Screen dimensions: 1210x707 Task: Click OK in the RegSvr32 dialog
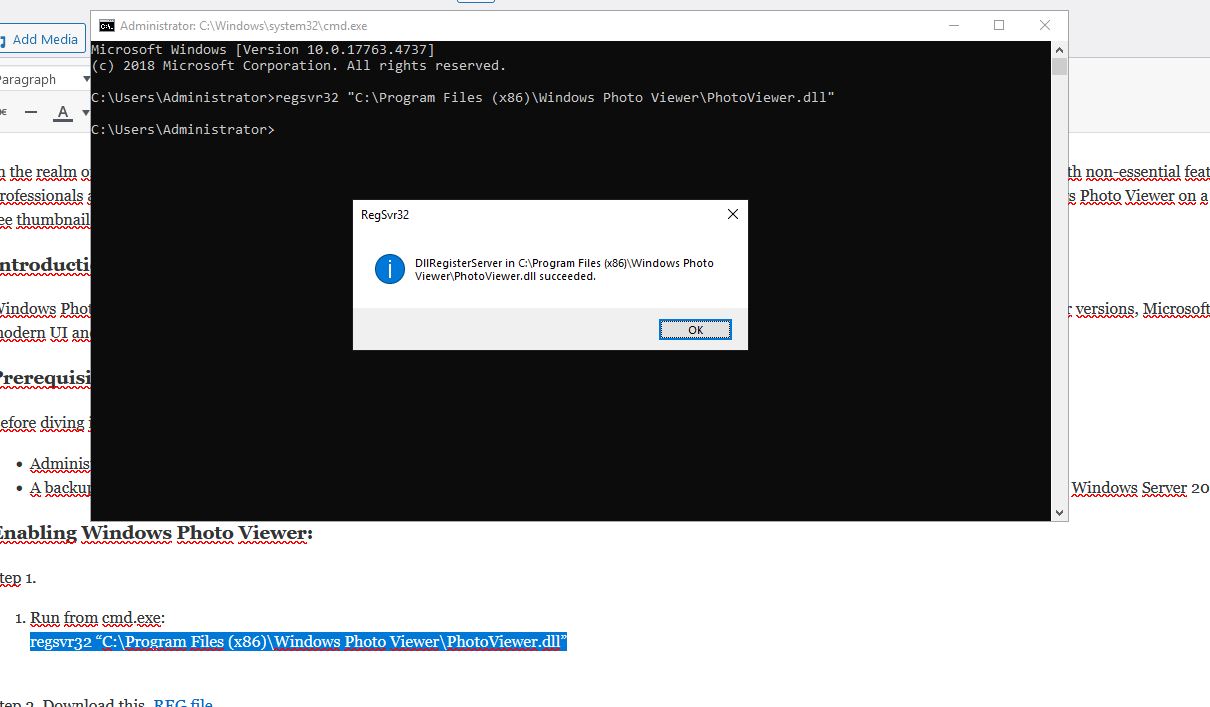coord(695,329)
